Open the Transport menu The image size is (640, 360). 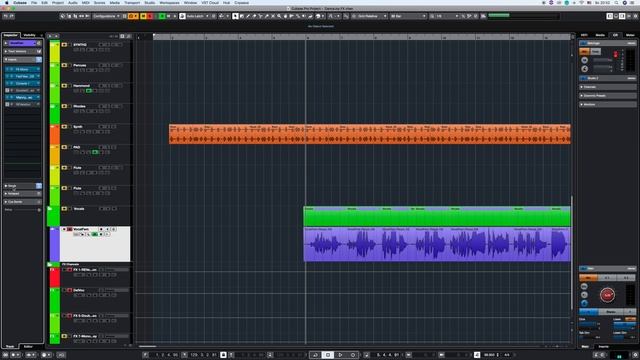coord(132,2)
